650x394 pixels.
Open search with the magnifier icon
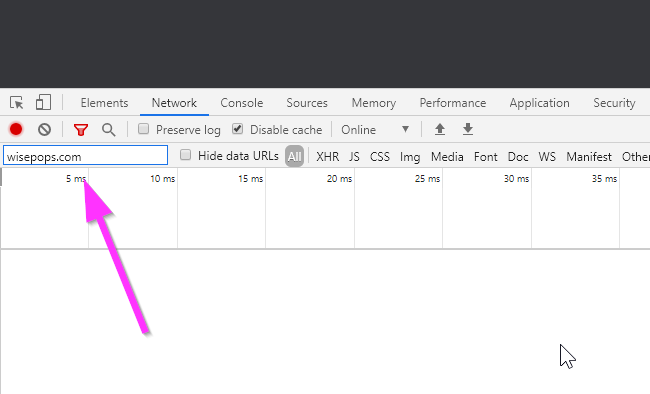click(109, 130)
